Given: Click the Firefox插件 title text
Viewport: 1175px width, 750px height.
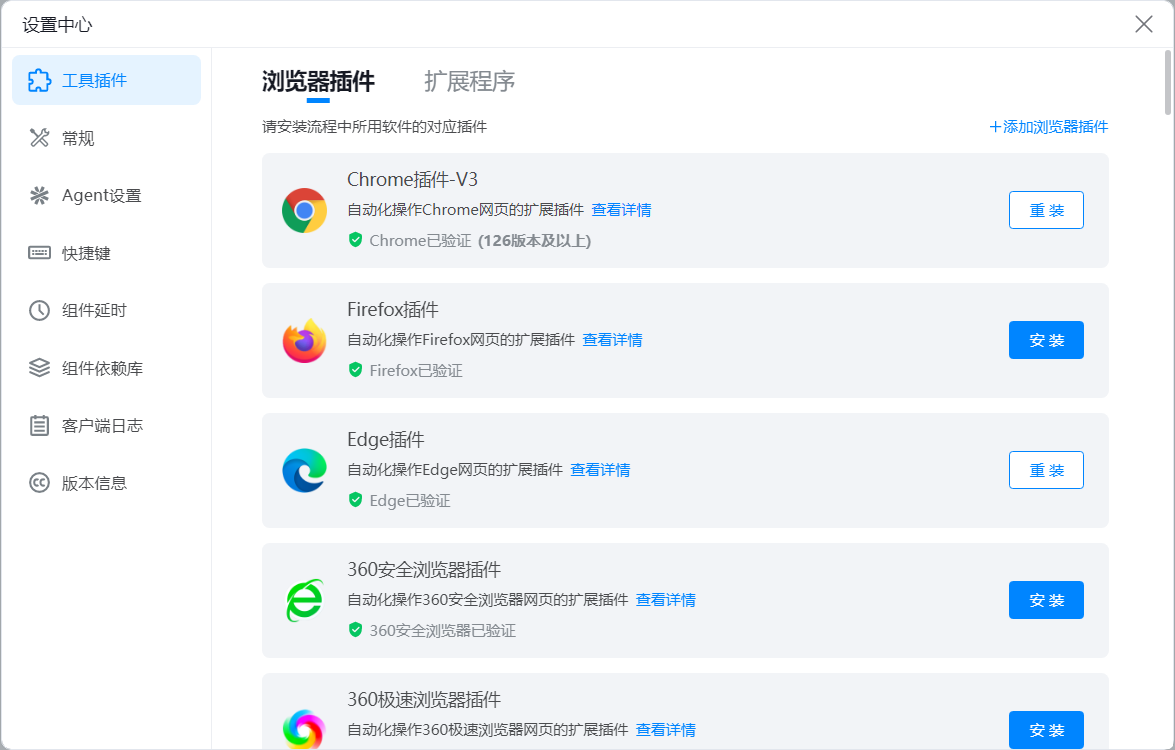Looking at the screenshot, I should pos(393,309).
